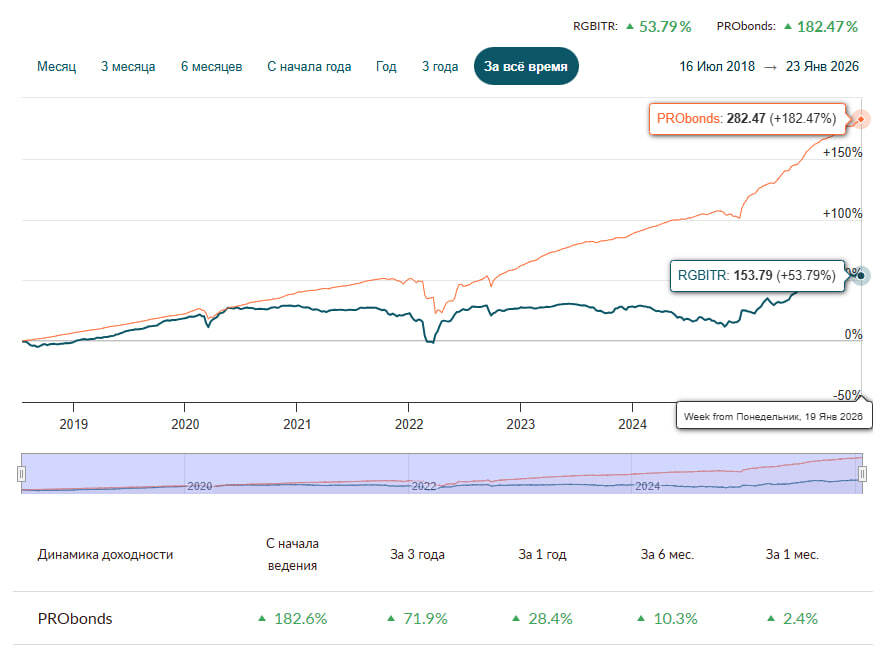
Task: Click the RGBITR 153.79 tooltip label
Action: [x=756, y=276]
